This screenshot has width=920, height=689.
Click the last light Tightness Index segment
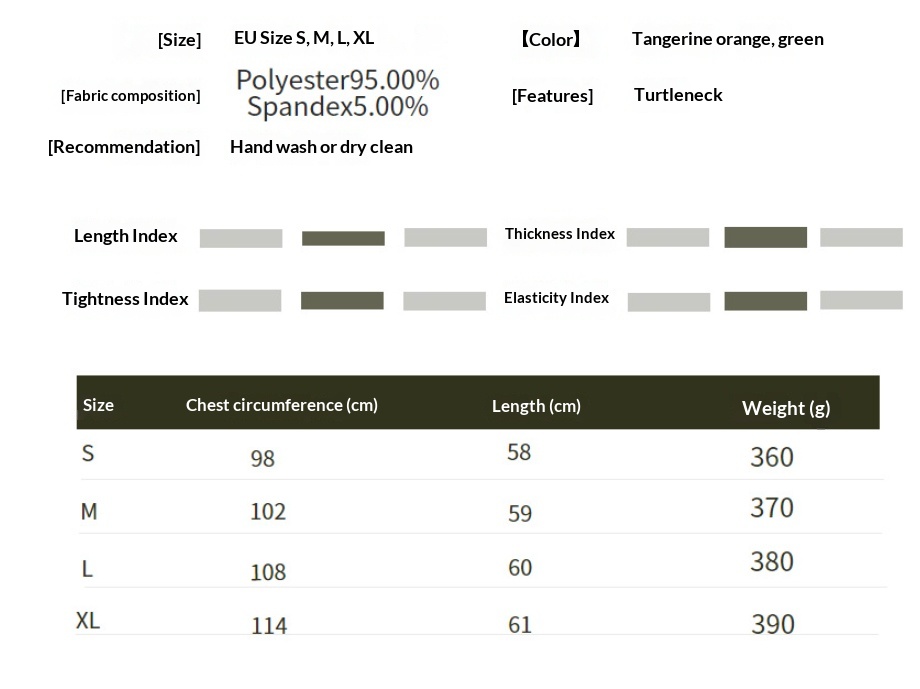tap(444, 301)
